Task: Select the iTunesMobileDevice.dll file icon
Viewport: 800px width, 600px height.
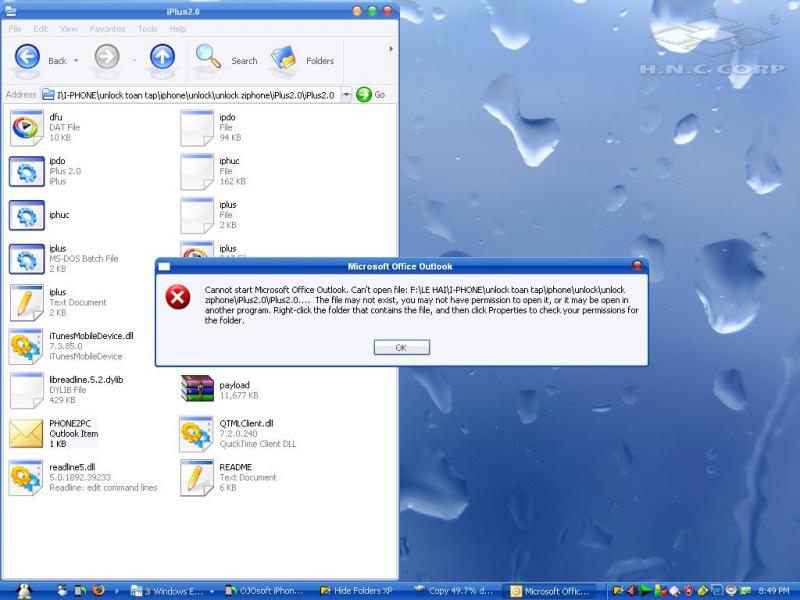Action: 26,346
